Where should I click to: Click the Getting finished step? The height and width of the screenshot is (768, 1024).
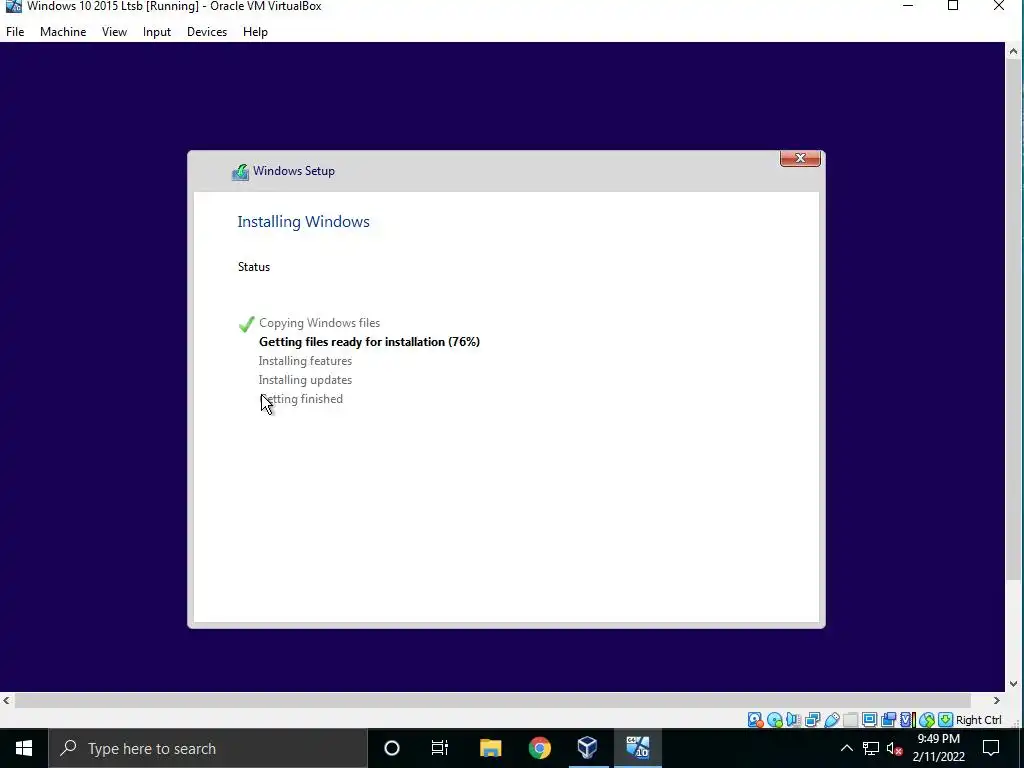[x=301, y=398]
